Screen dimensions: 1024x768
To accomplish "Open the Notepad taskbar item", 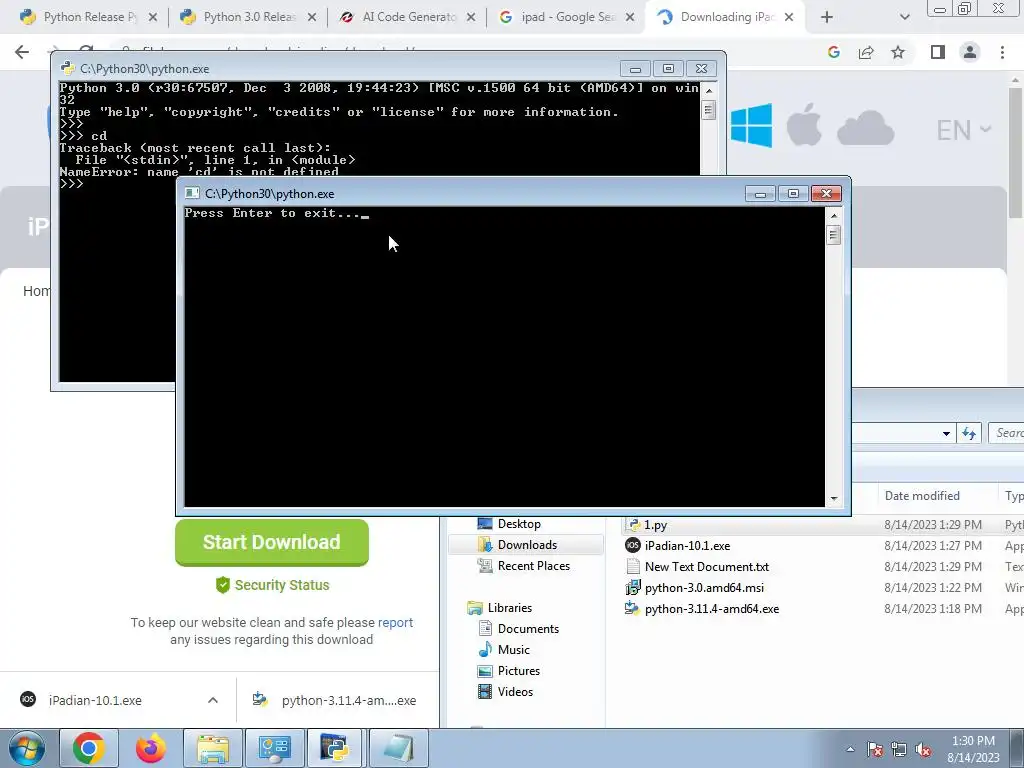I will [x=398, y=748].
